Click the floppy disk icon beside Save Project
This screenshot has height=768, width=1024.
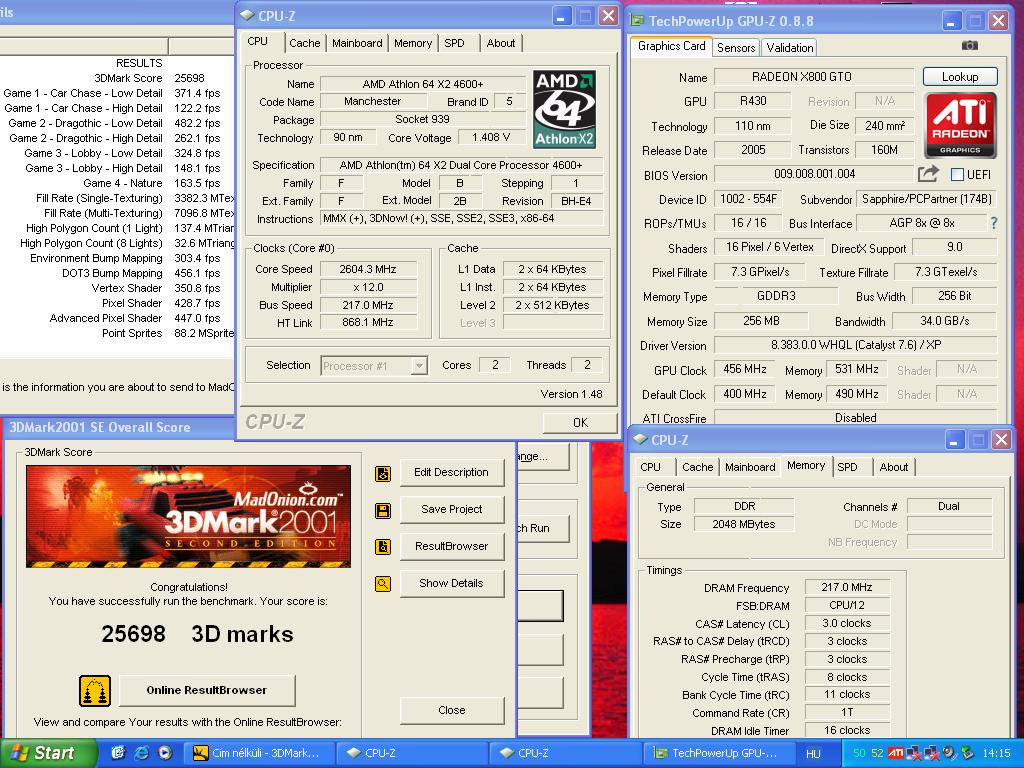383,510
